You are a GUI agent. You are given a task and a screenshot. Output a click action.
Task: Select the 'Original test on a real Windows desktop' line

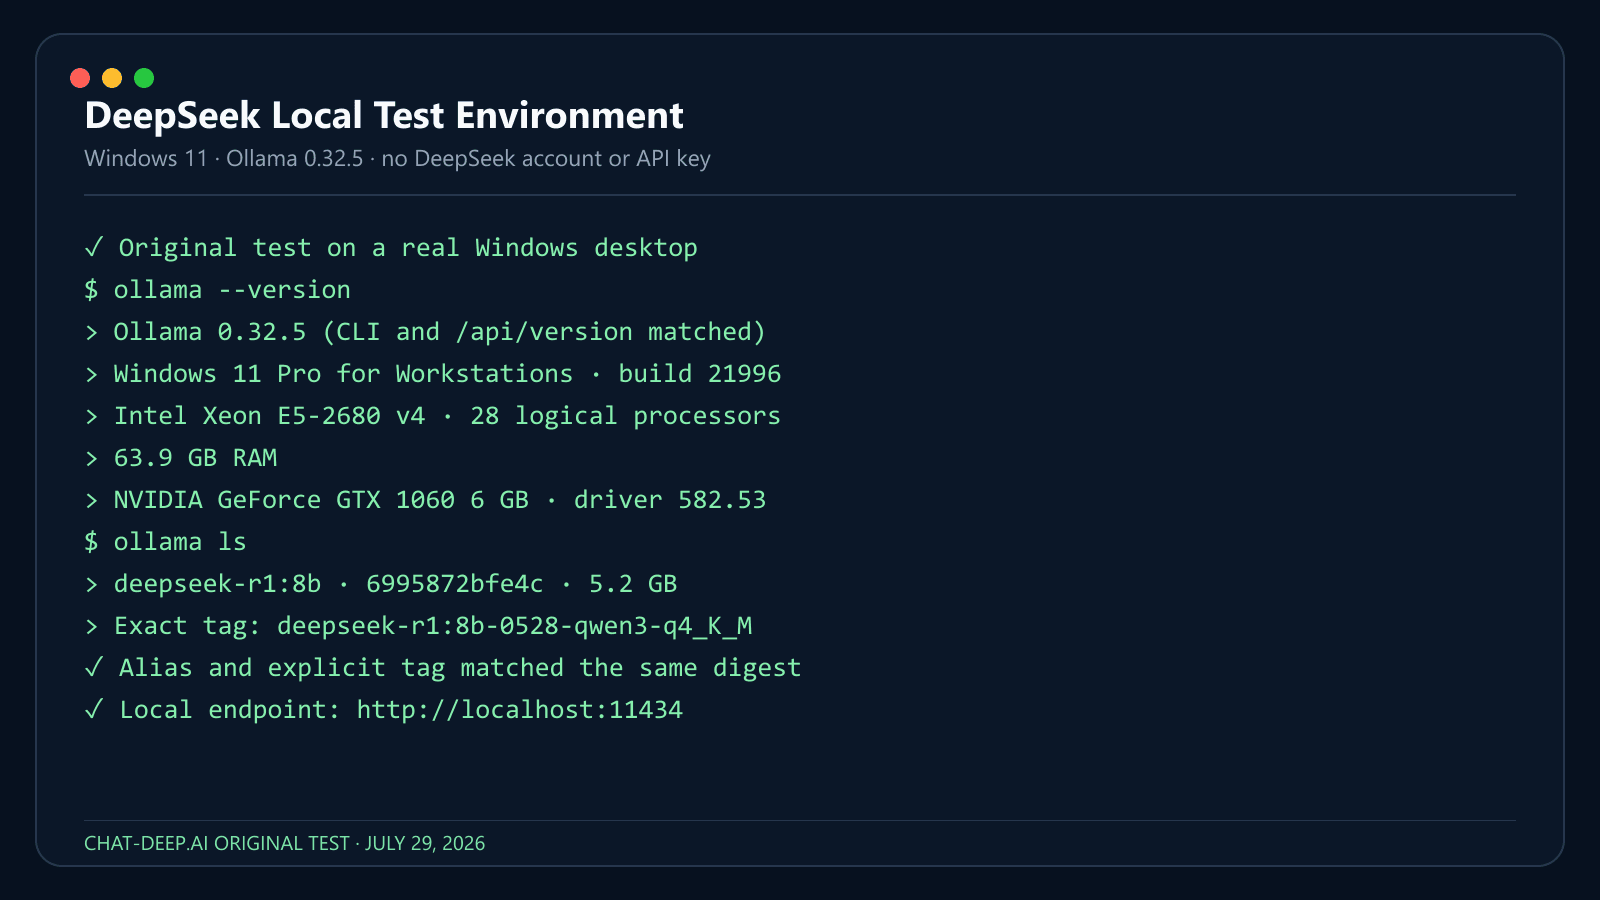(391, 248)
